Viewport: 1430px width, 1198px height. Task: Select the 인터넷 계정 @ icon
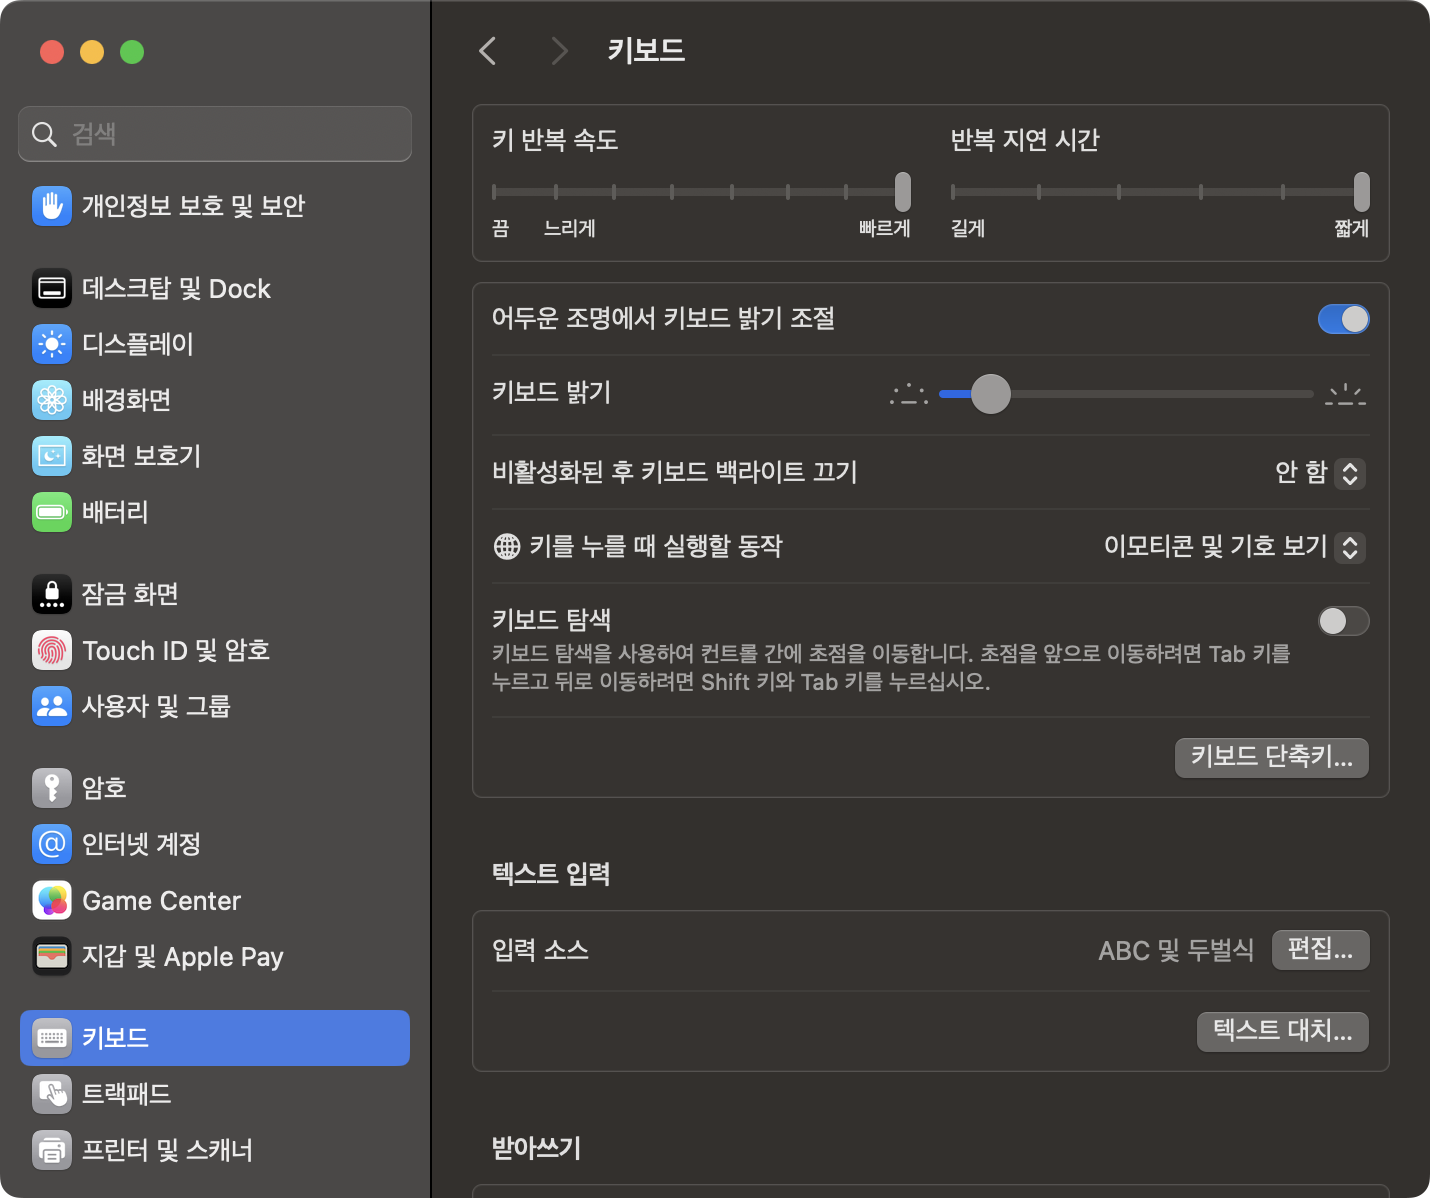(x=52, y=844)
